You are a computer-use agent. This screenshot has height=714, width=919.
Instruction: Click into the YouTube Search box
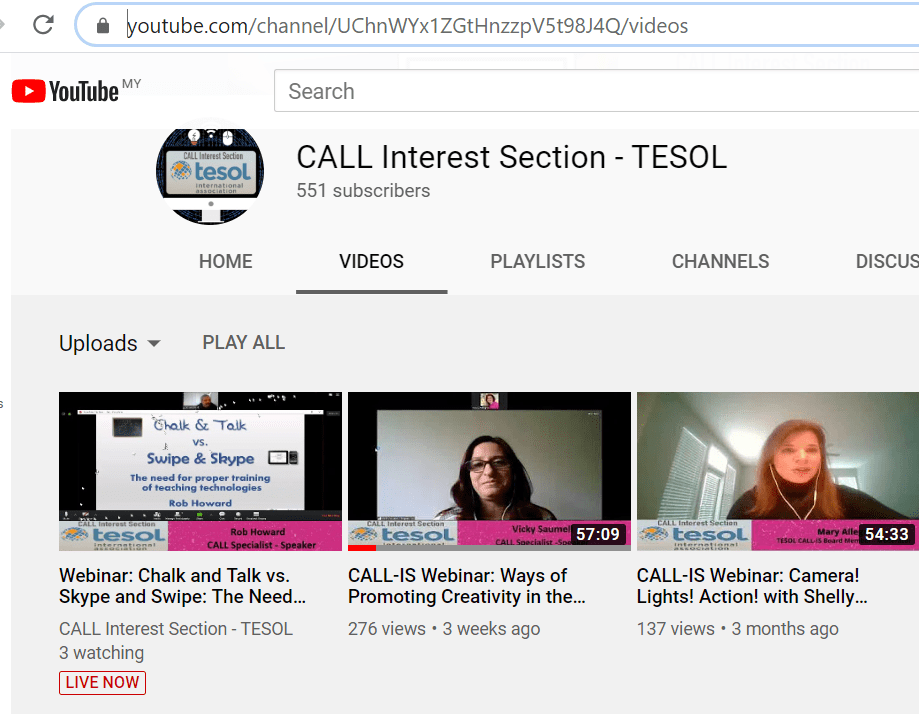click(x=596, y=91)
